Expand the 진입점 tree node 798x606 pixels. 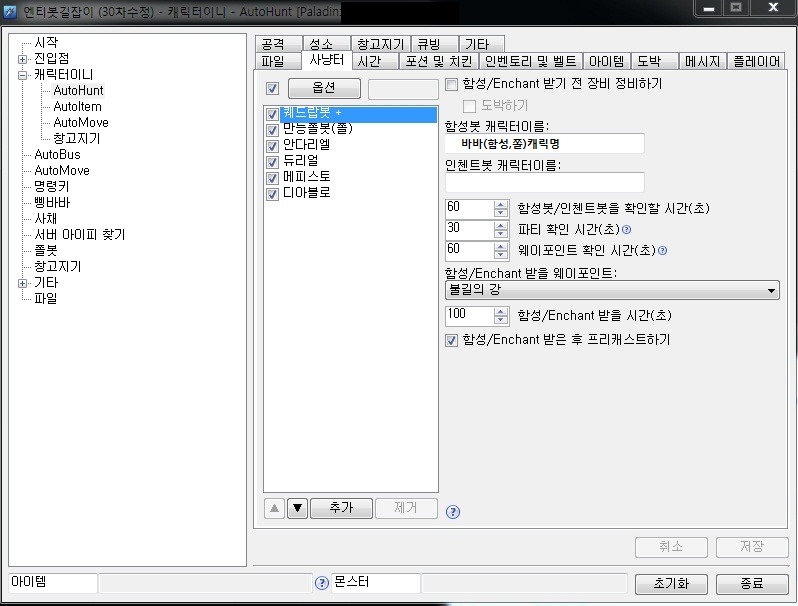coord(22,59)
